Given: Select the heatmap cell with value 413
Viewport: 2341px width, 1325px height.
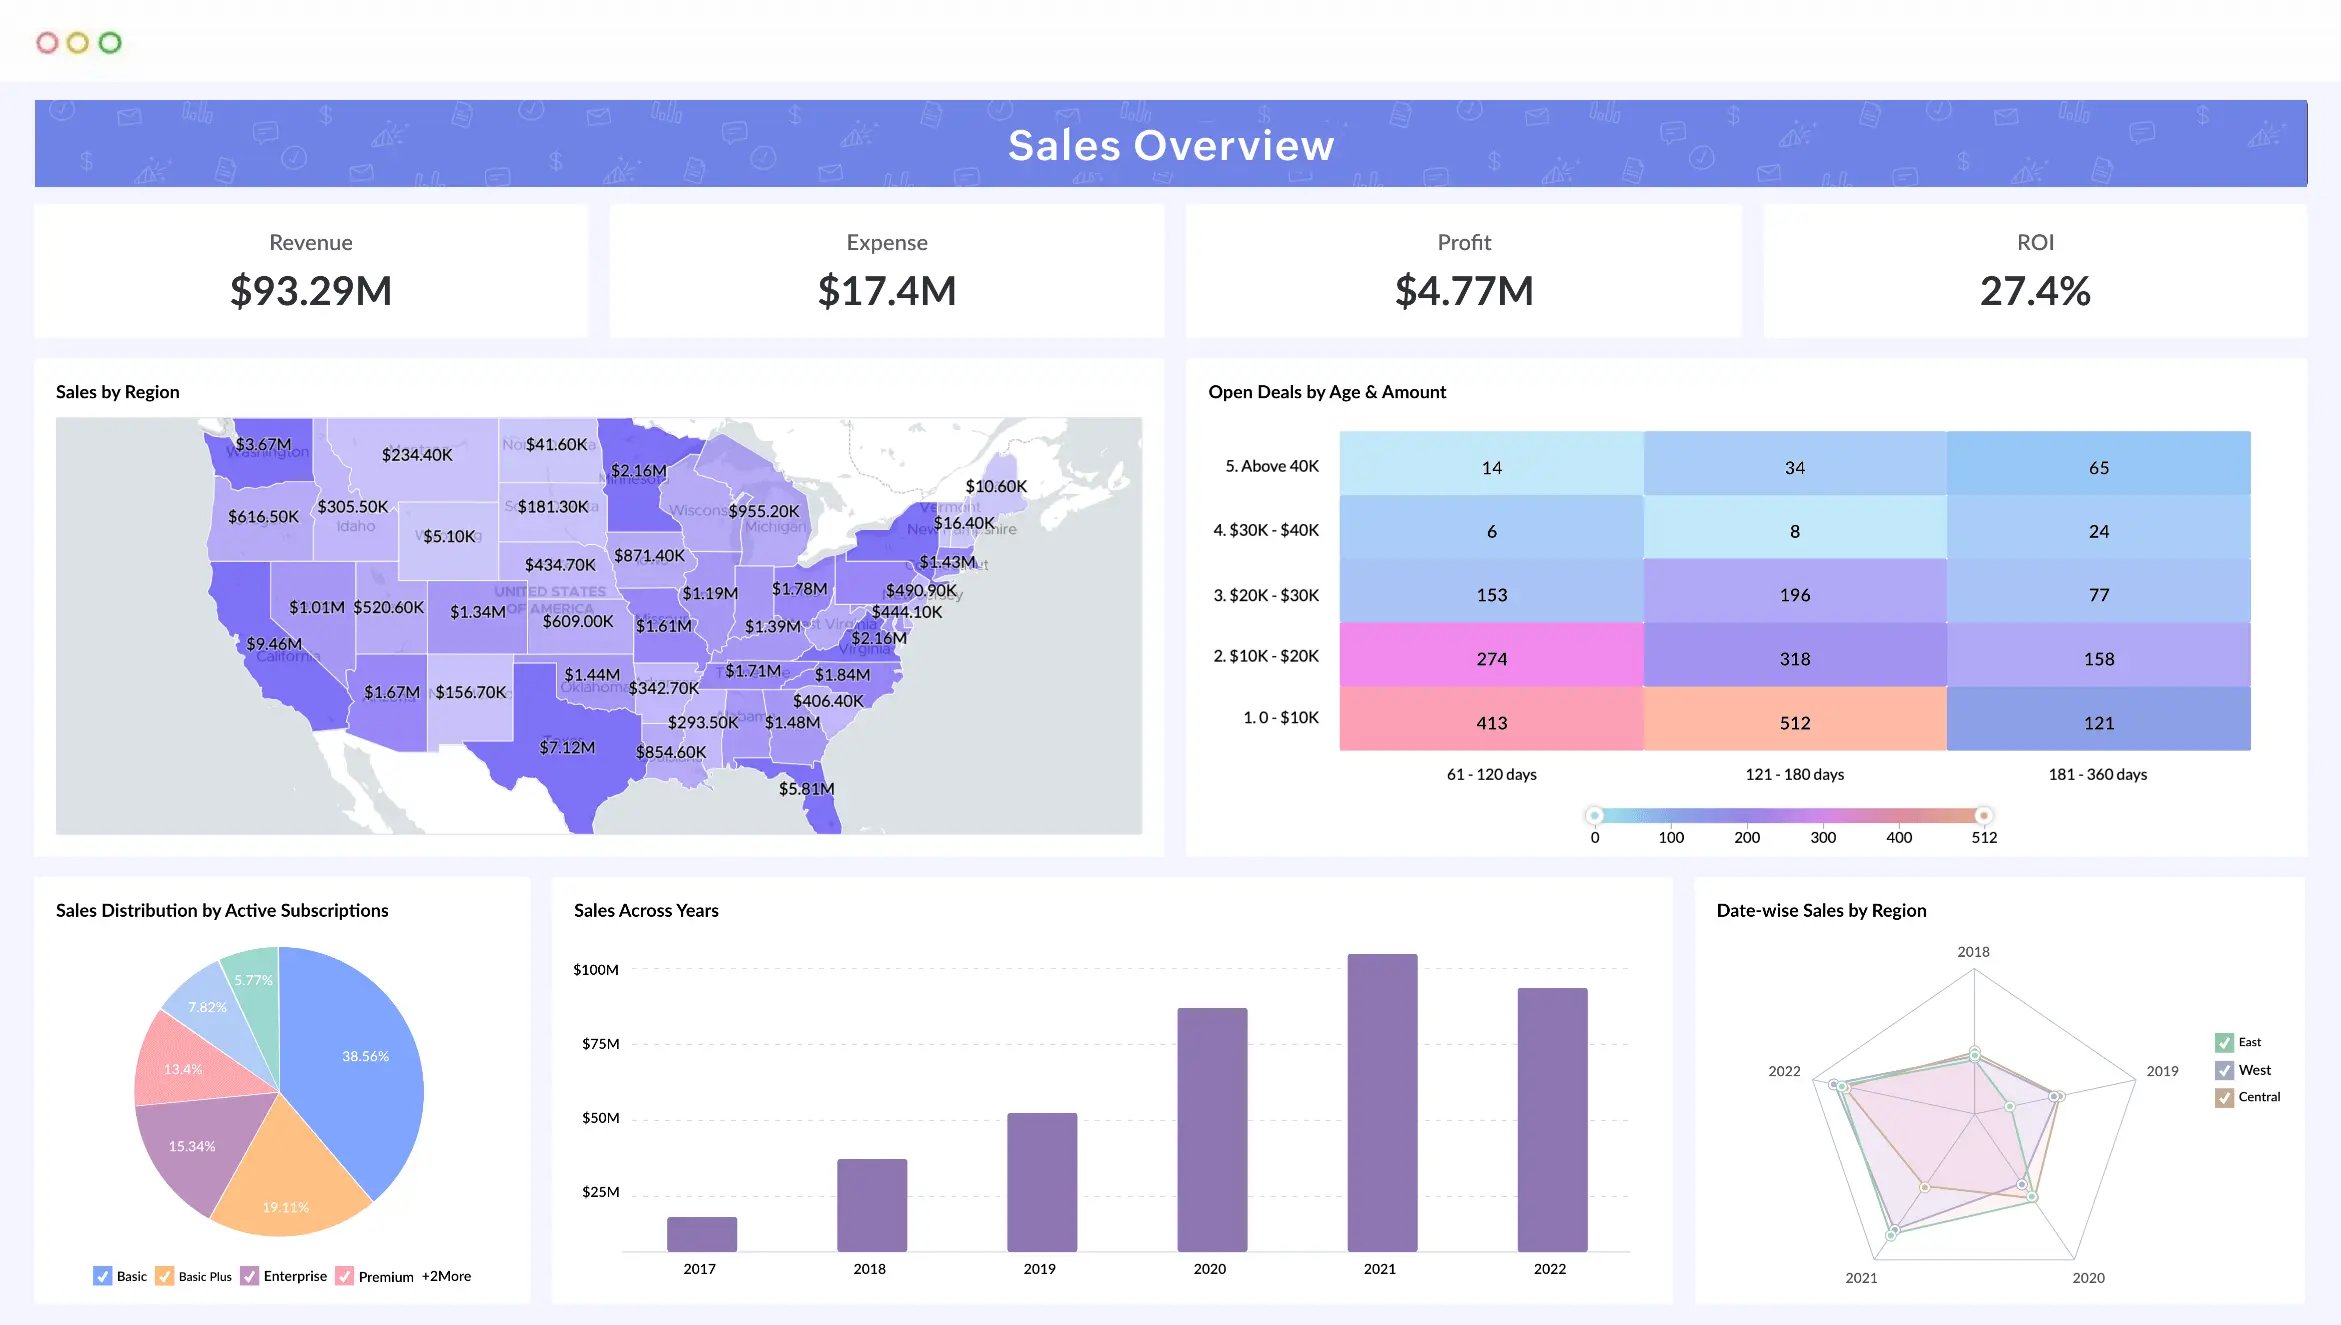Looking at the screenshot, I should pyautogui.click(x=1490, y=722).
